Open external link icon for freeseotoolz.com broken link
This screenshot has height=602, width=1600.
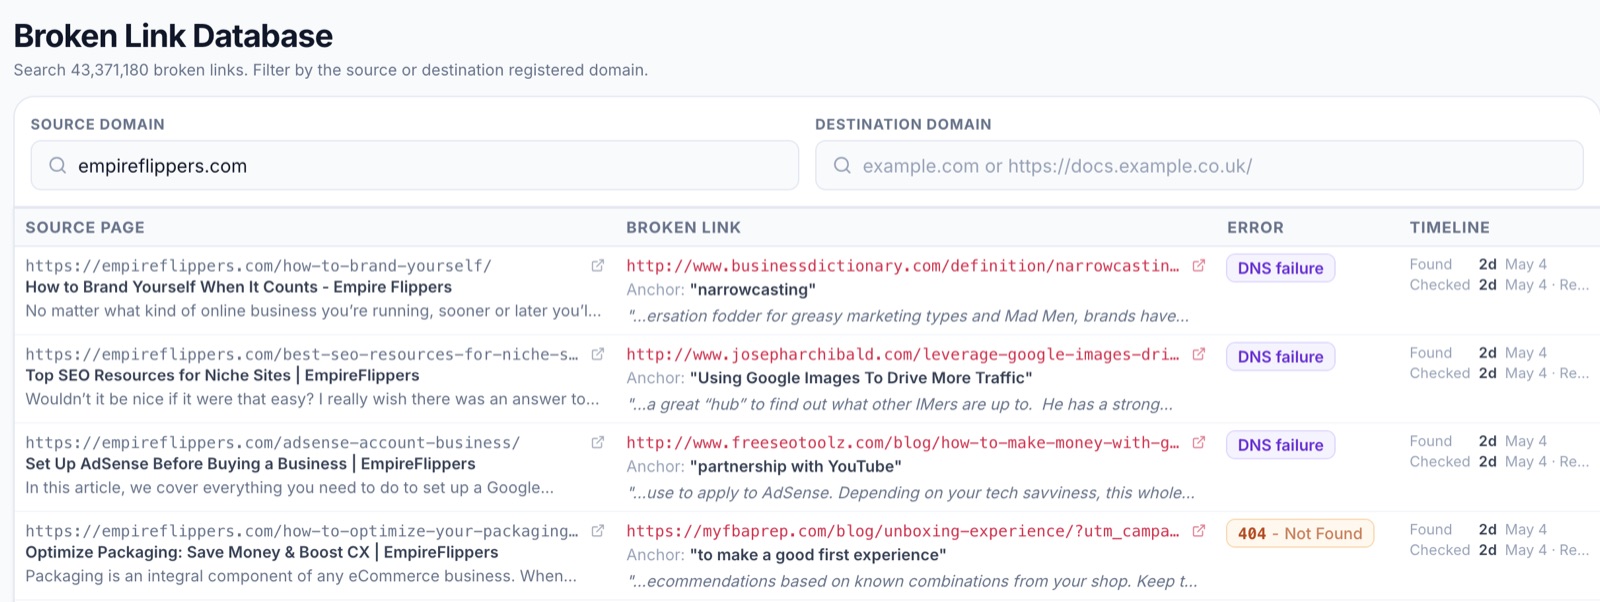[1198, 442]
